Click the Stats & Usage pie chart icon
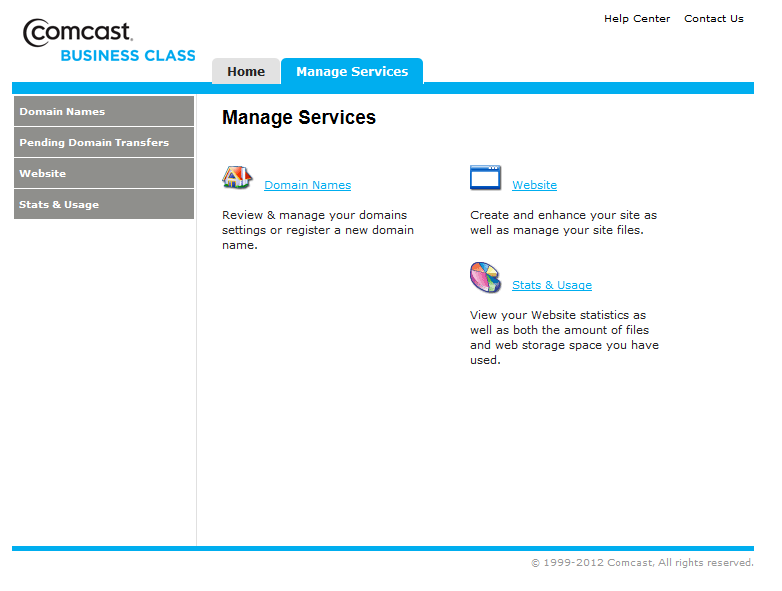Image resolution: width=782 pixels, height=591 pixels. coord(485,277)
